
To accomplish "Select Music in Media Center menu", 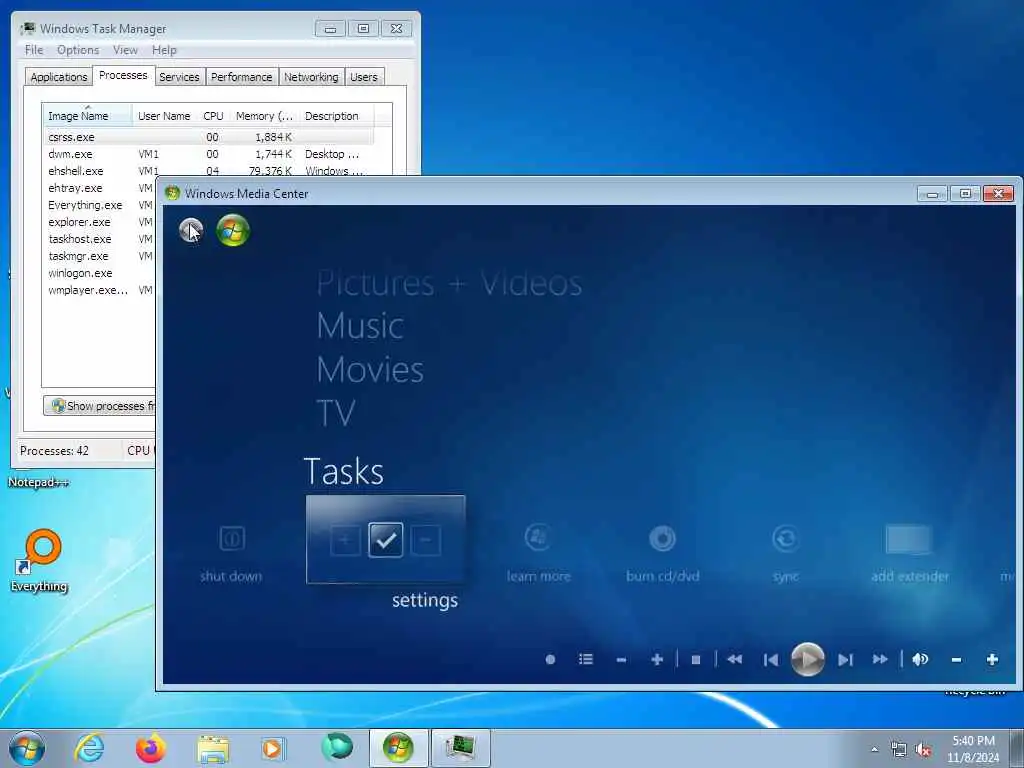I will point(360,325).
